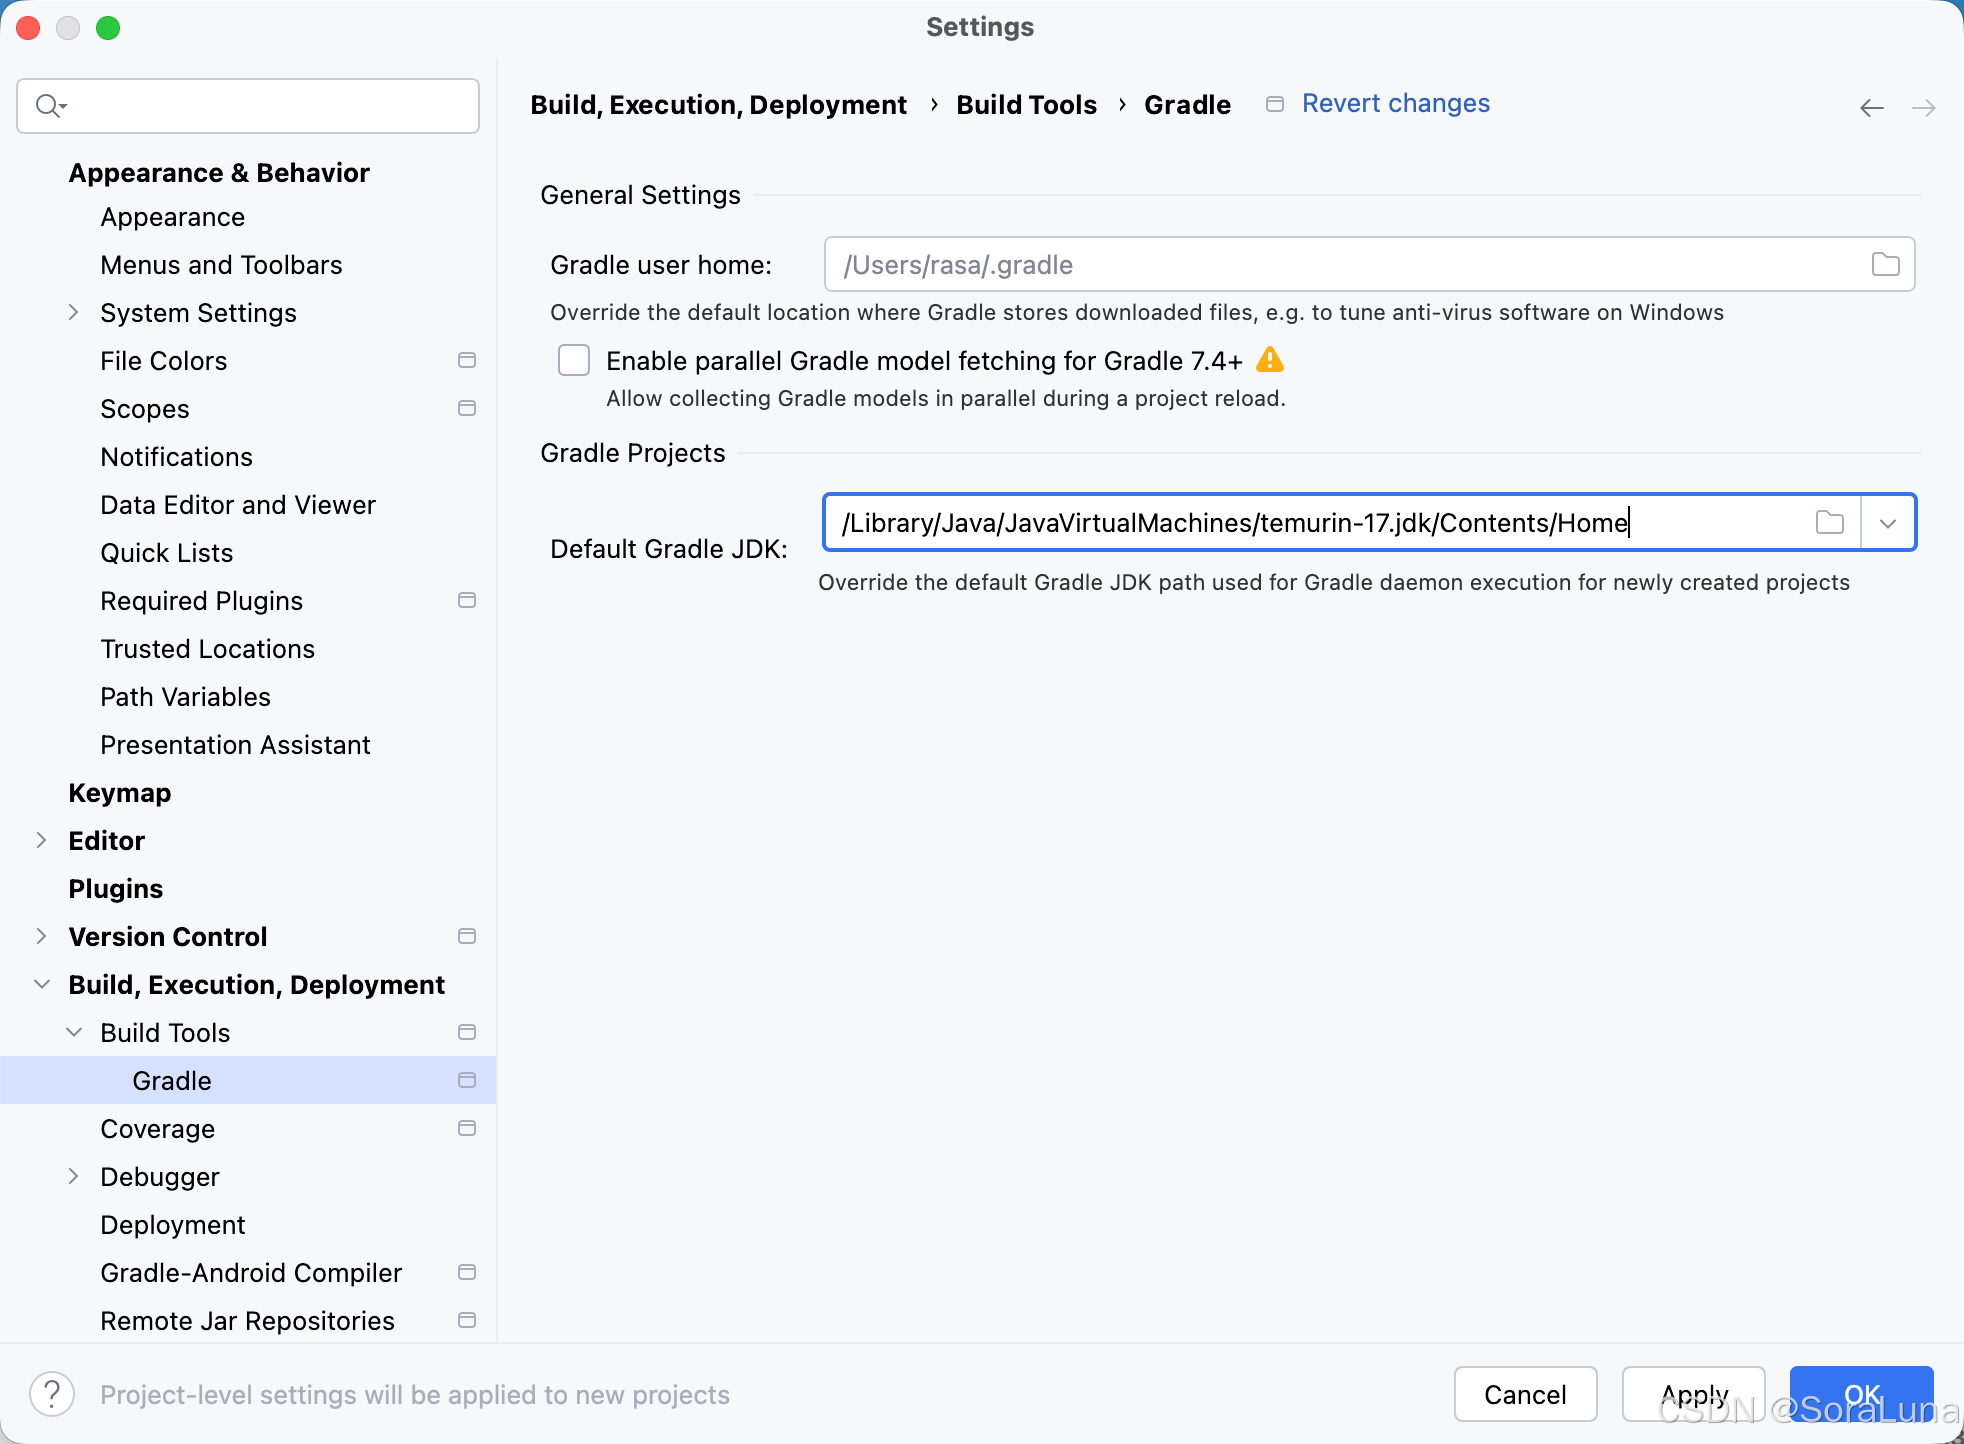Collapse the Build Tools tree node

73,1032
